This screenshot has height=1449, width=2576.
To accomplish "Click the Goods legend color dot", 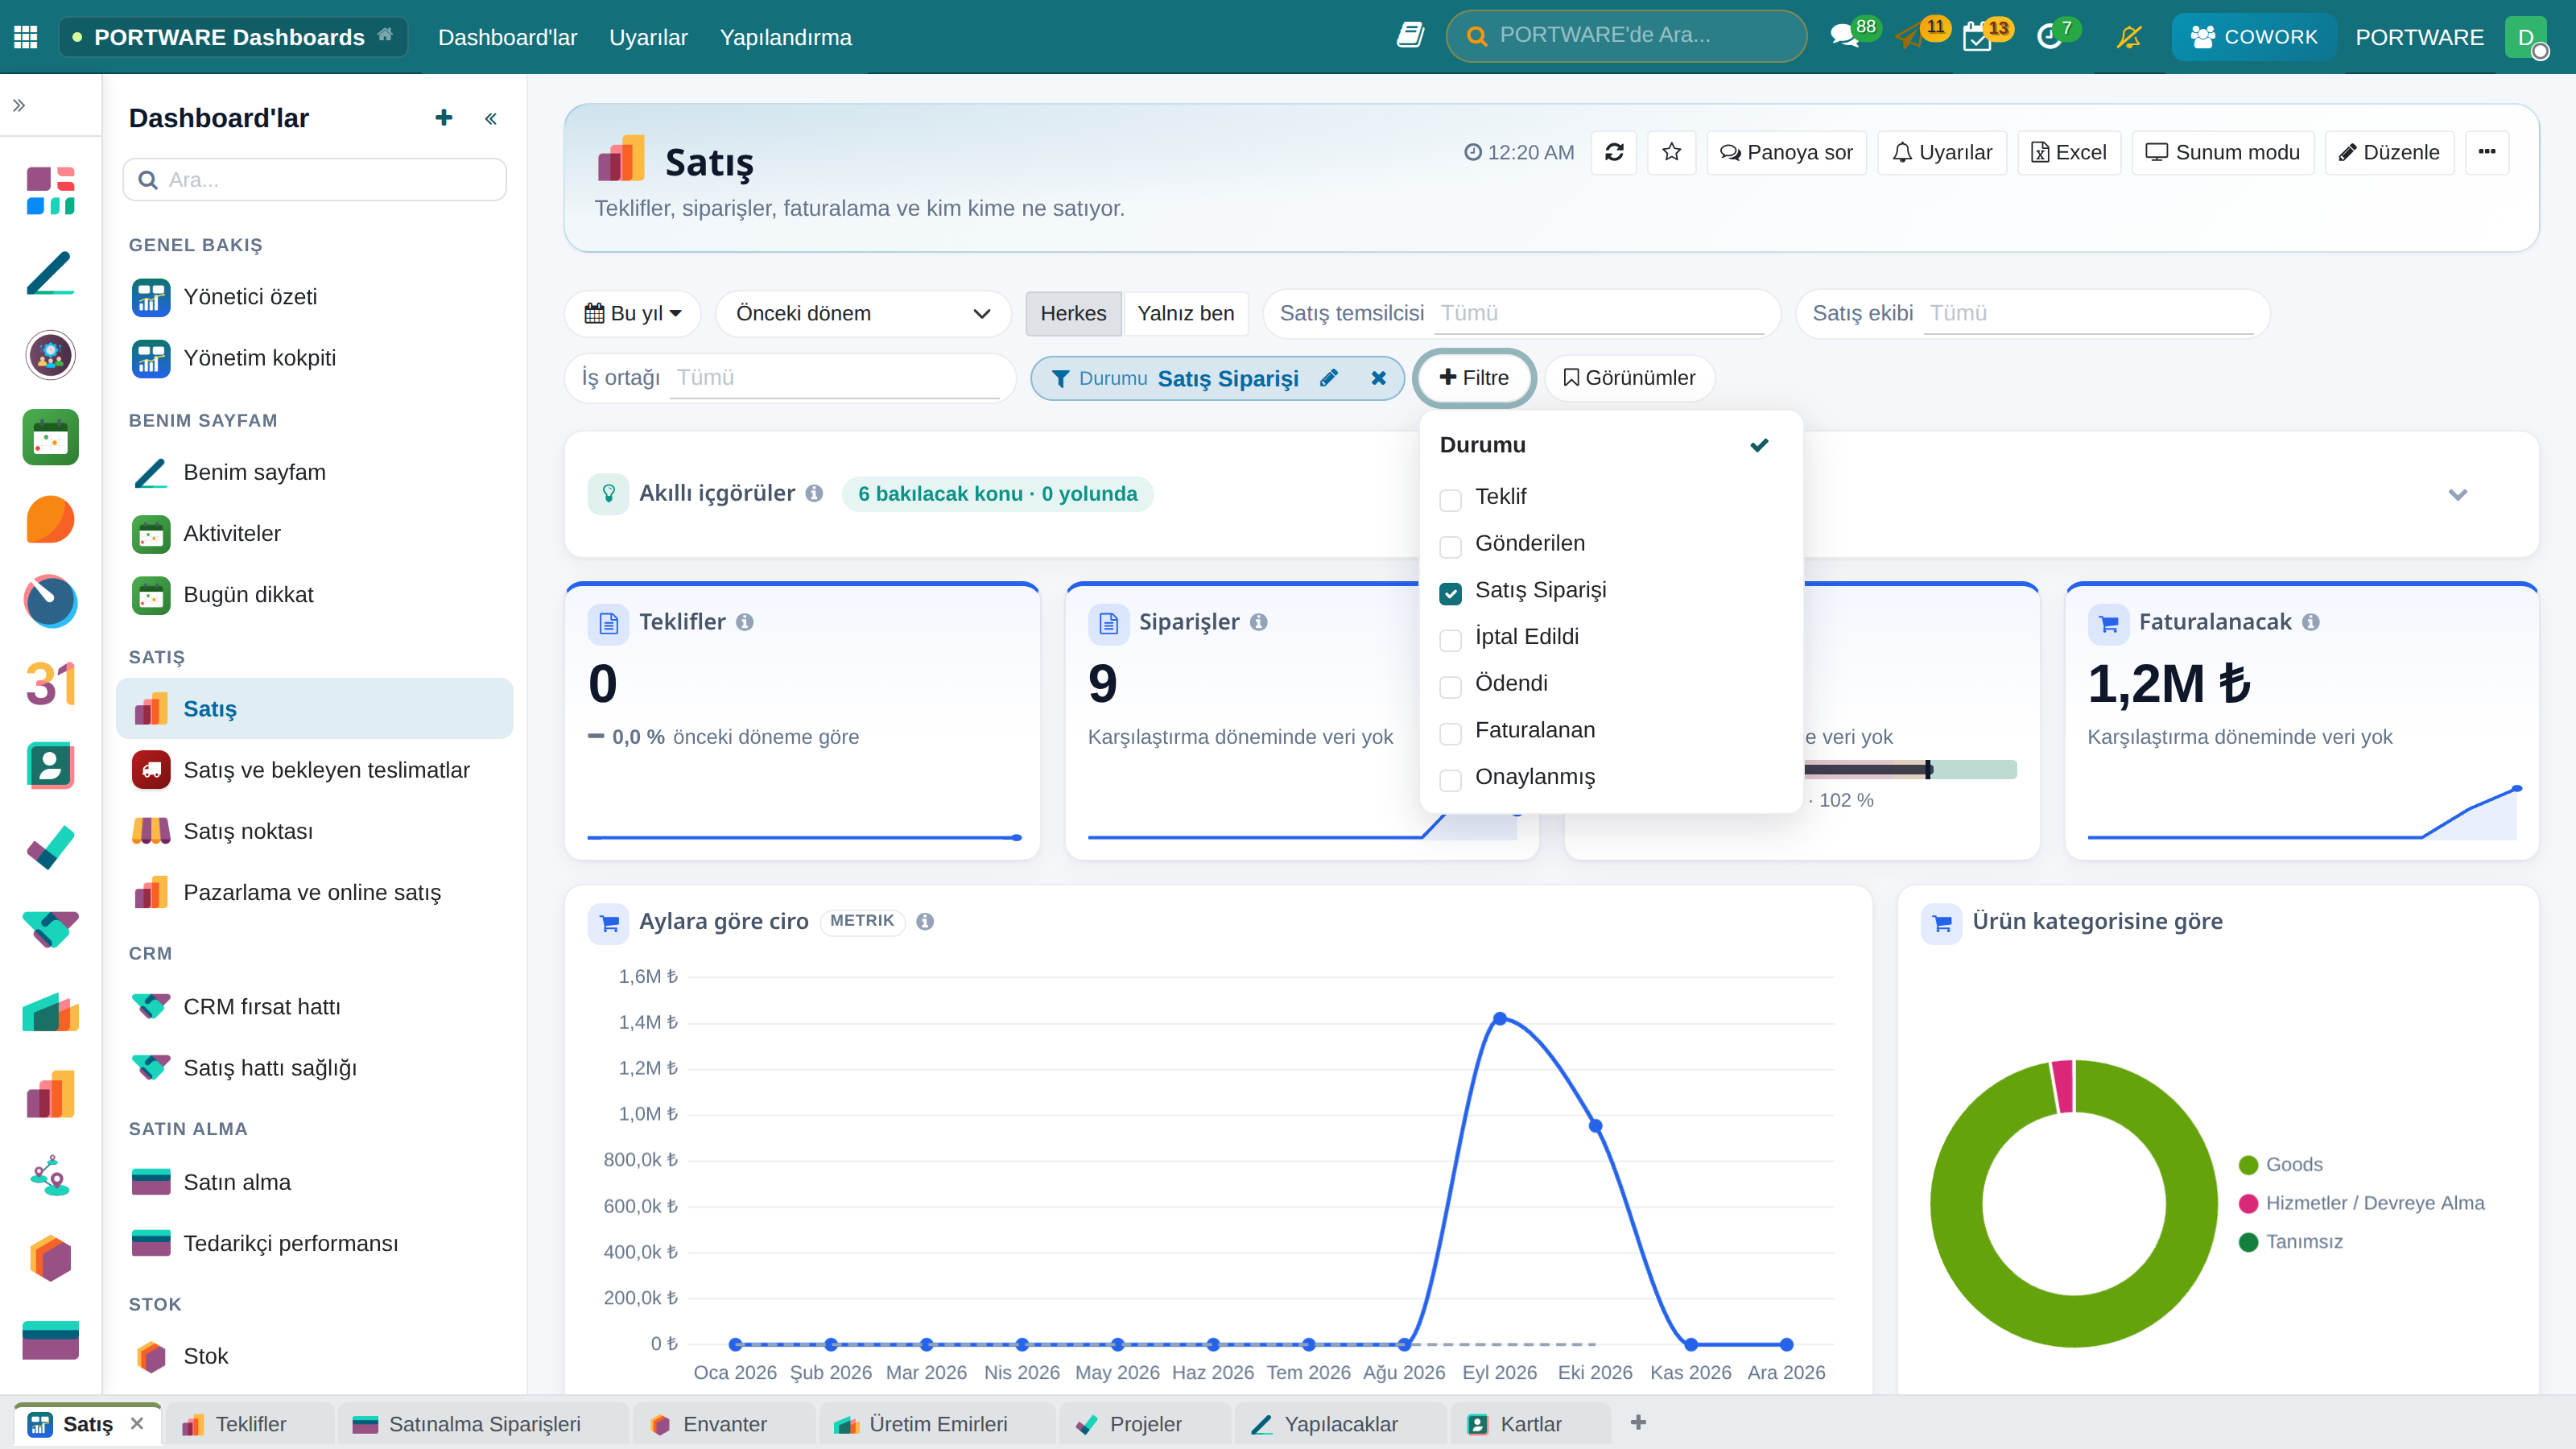I will [2248, 1165].
